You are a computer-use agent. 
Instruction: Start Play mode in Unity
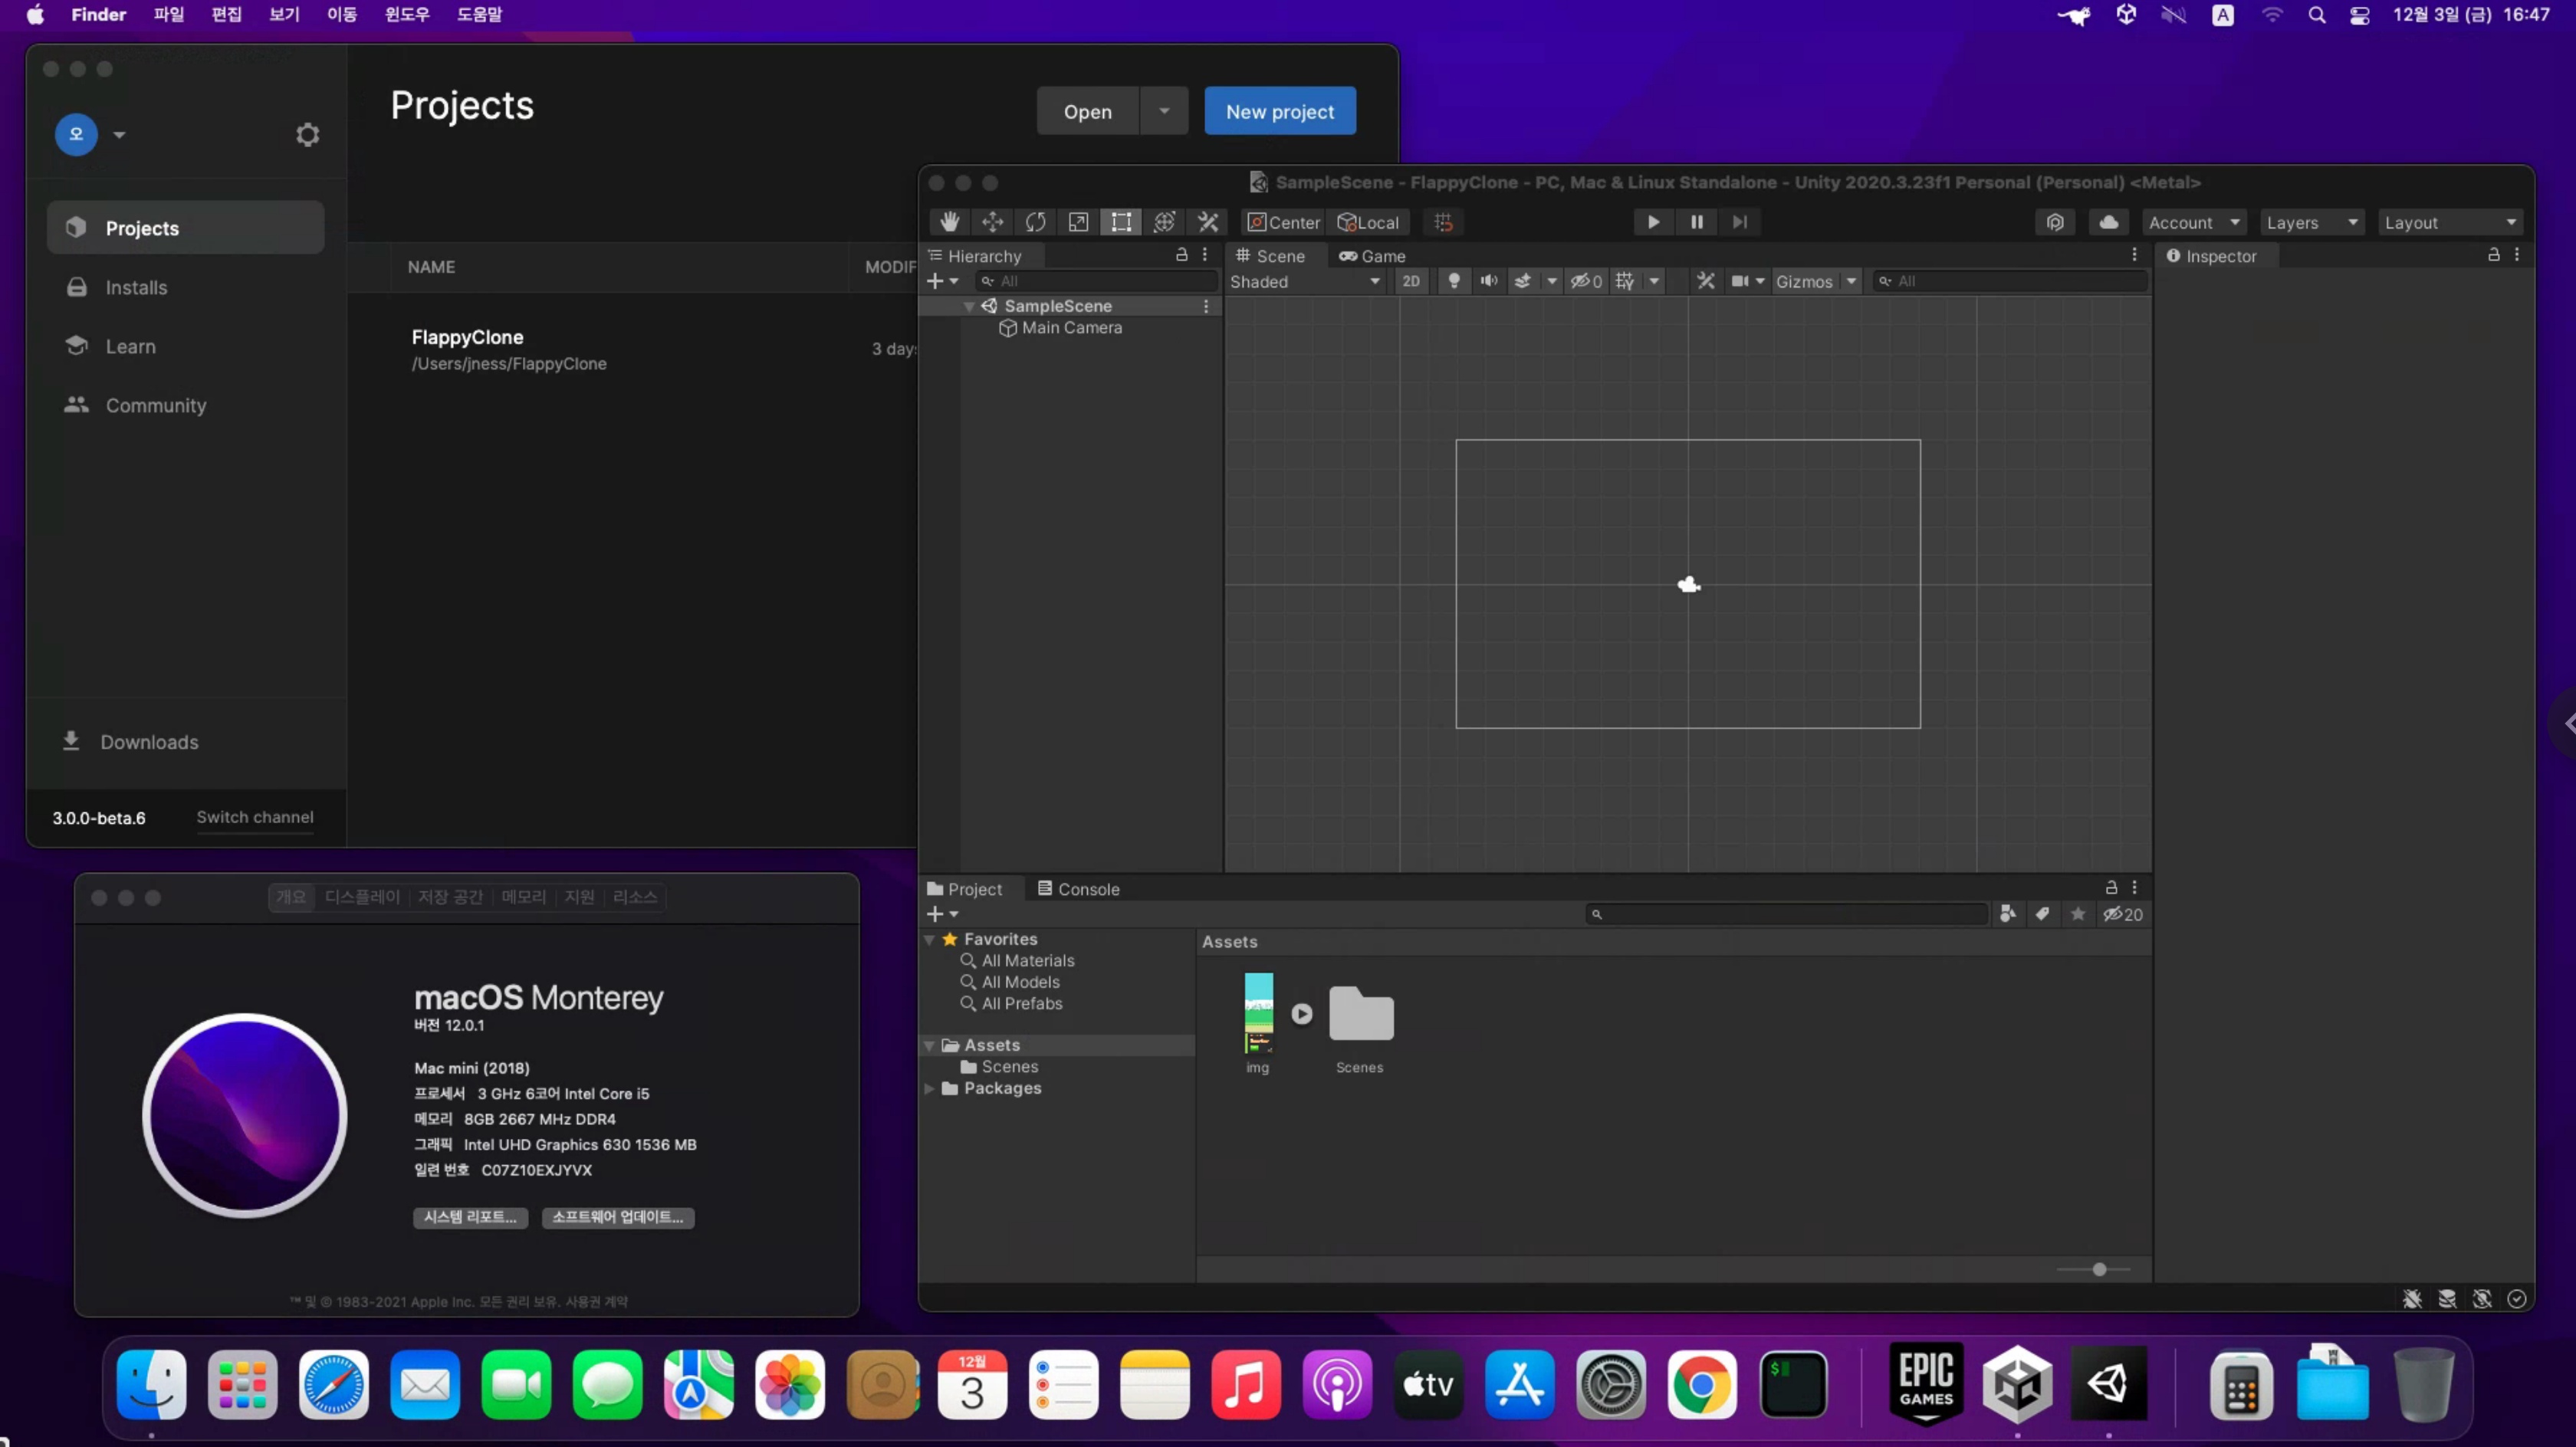click(x=1653, y=222)
